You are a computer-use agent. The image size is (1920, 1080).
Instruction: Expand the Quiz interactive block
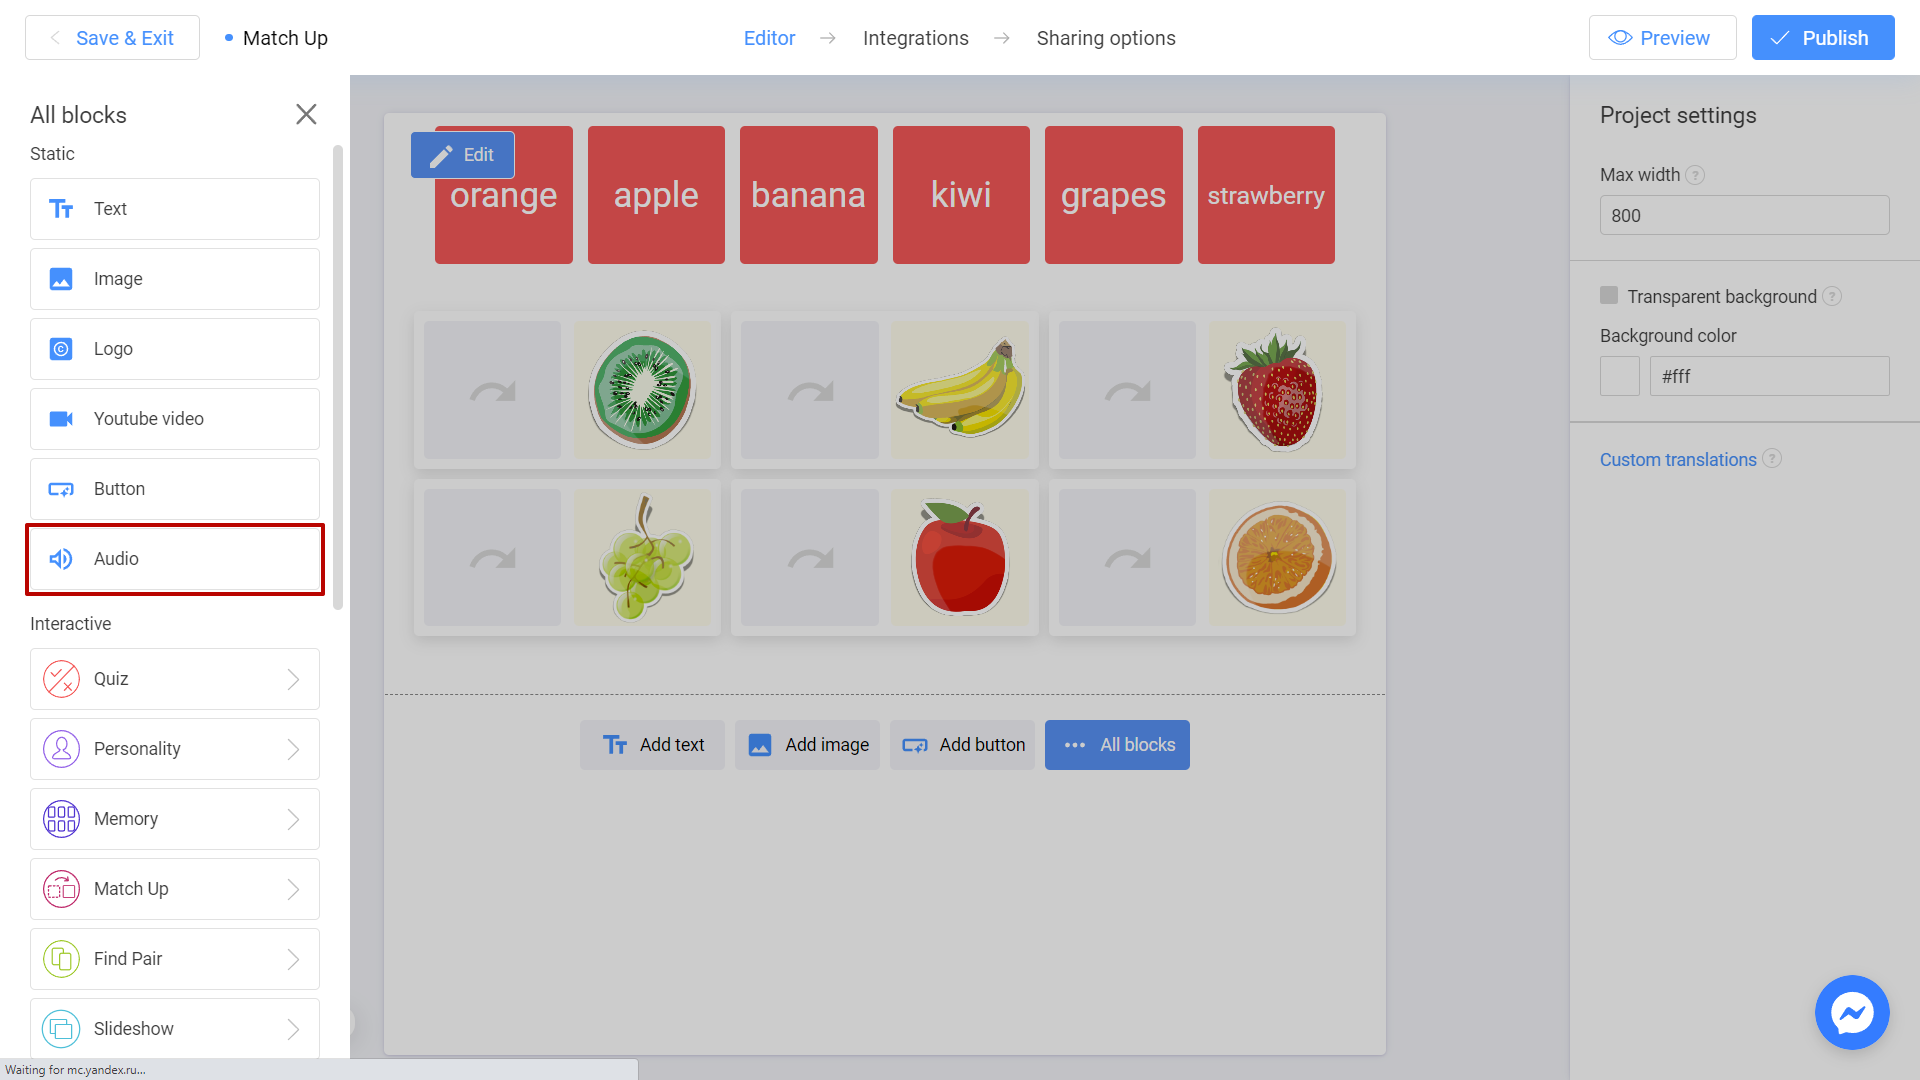click(x=295, y=678)
